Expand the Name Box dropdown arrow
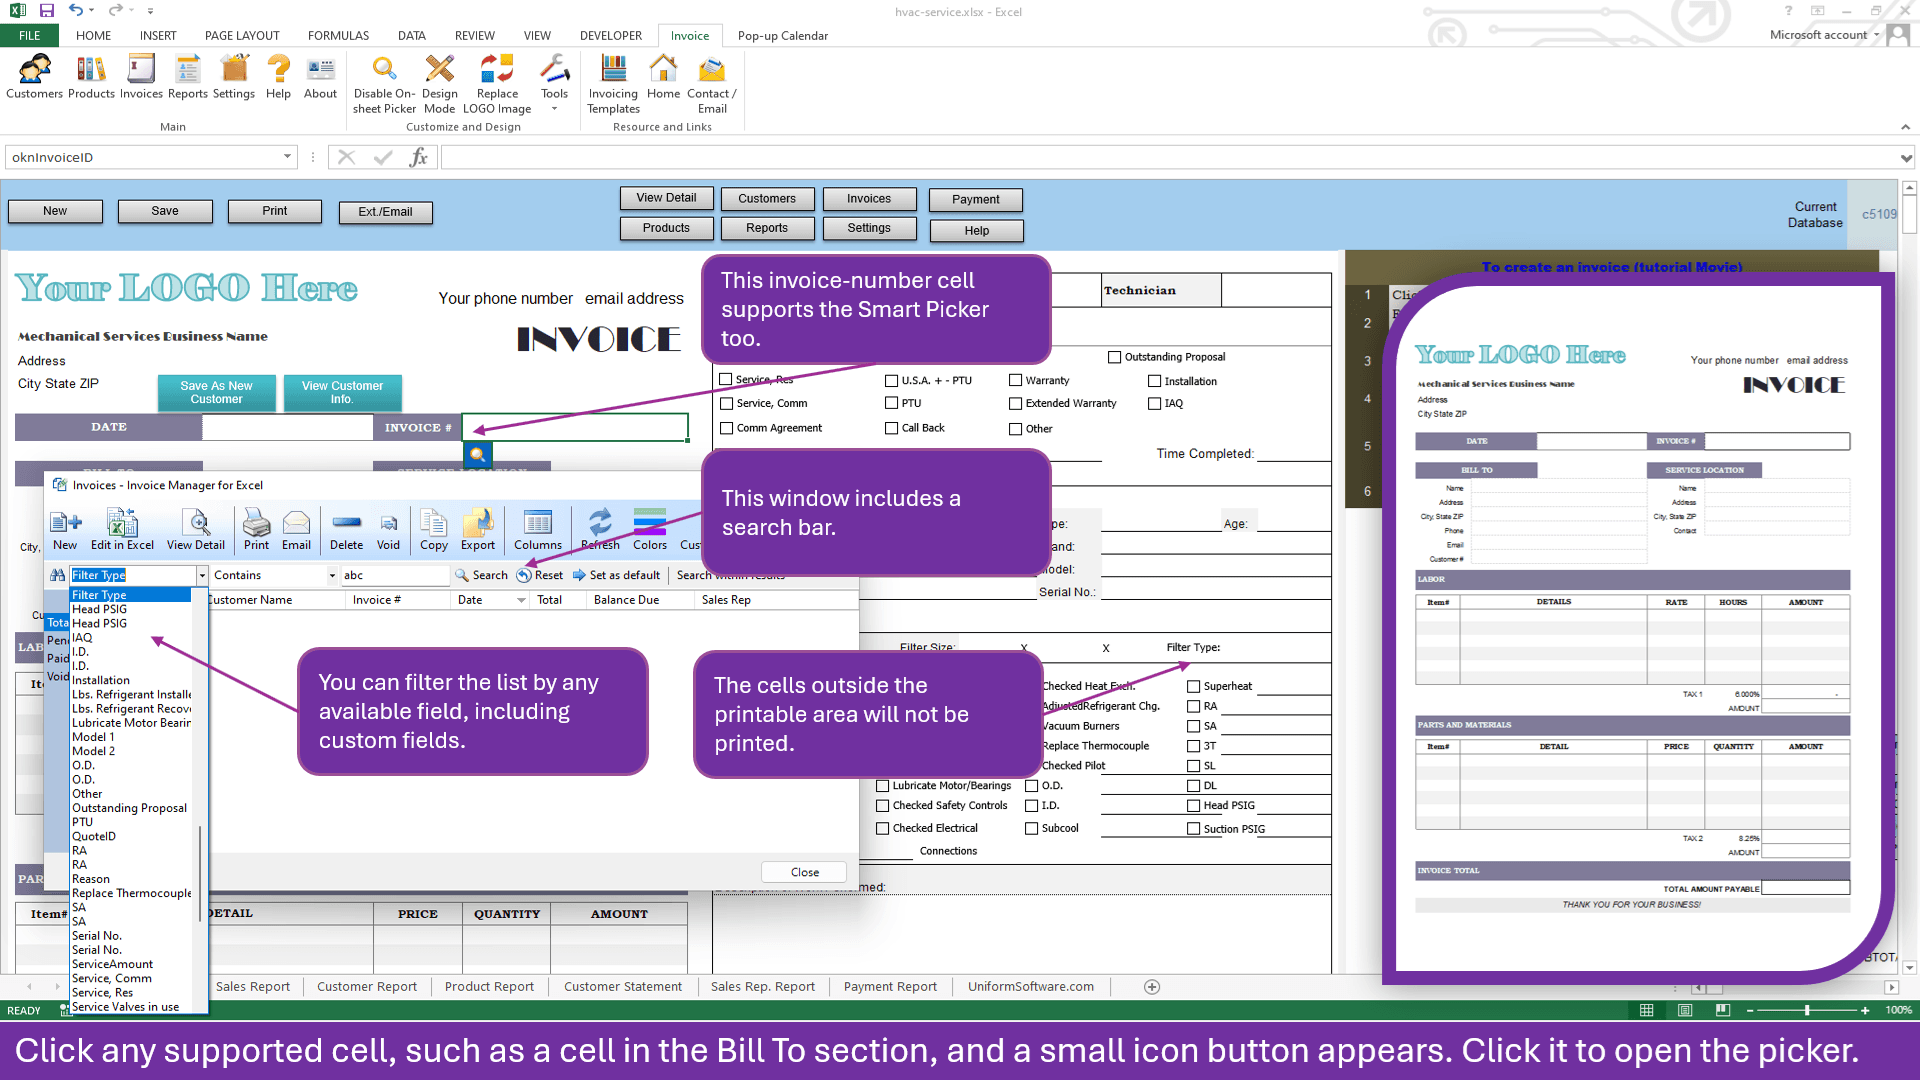1920x1080 pixels. (x=287, y=157)
